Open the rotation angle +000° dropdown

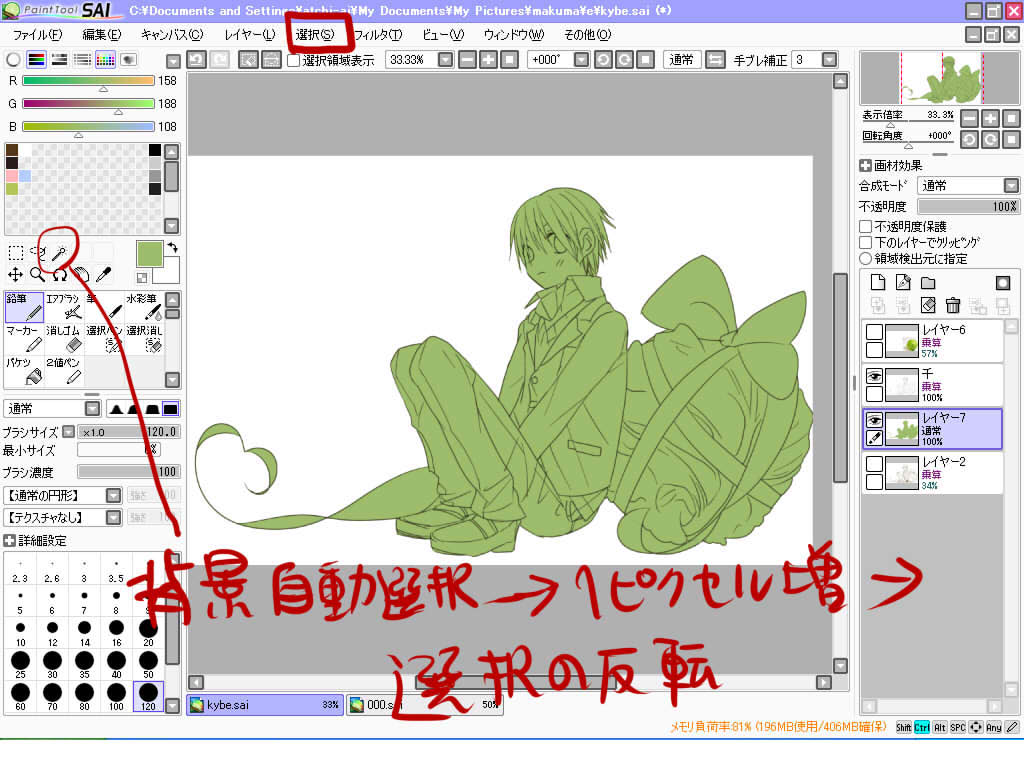tap(581, 60)
